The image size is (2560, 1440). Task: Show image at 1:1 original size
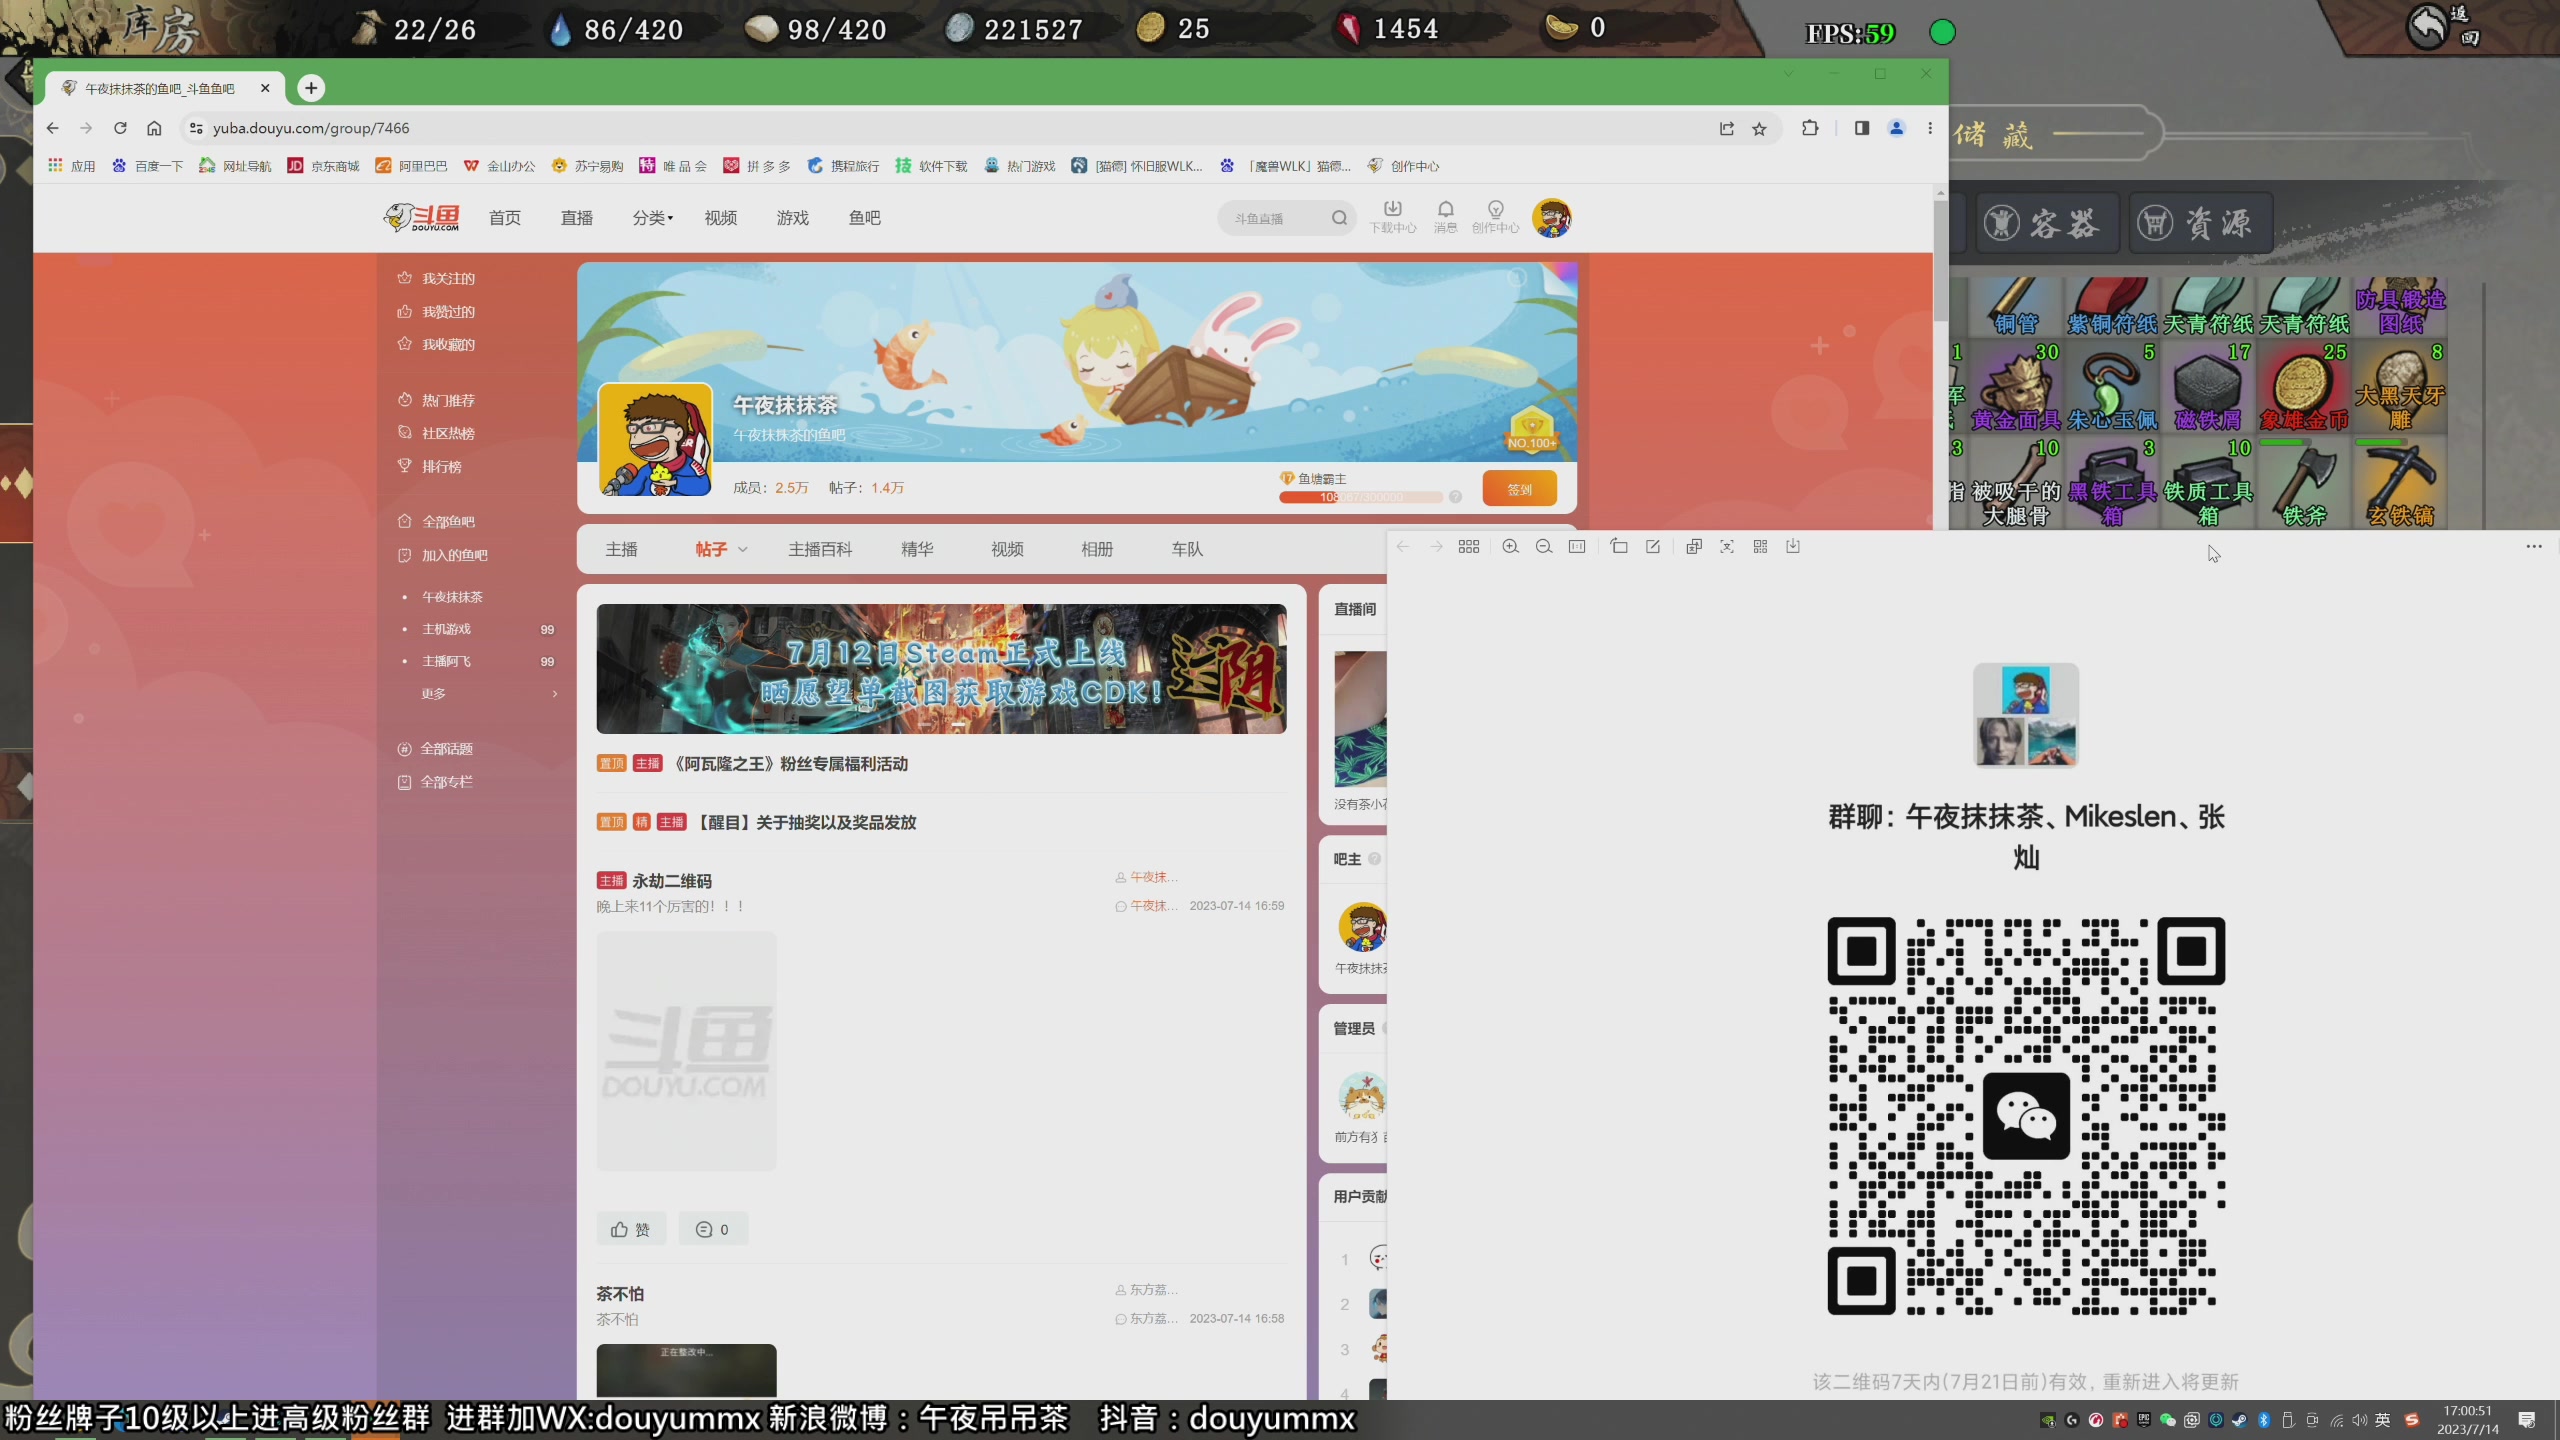point(1577,547)
